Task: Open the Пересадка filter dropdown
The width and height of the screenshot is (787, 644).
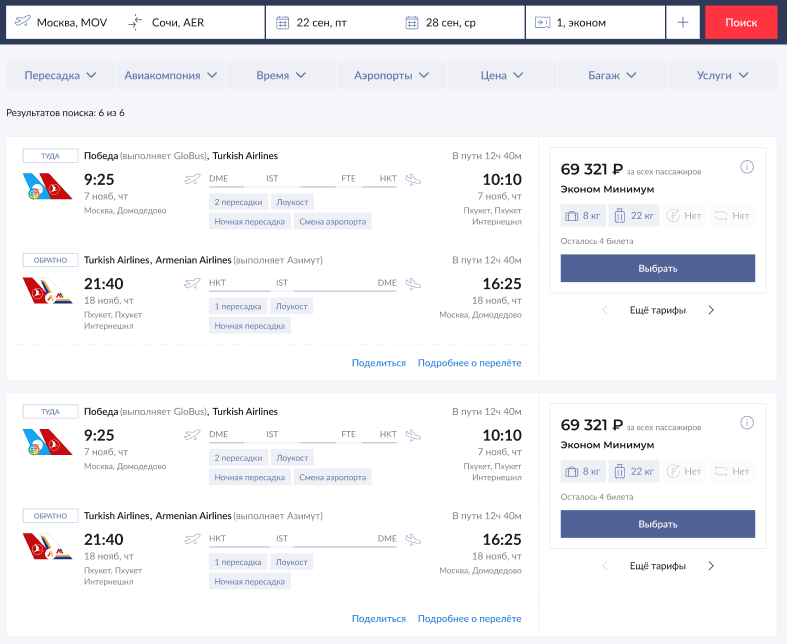Action: pos(61,75)
